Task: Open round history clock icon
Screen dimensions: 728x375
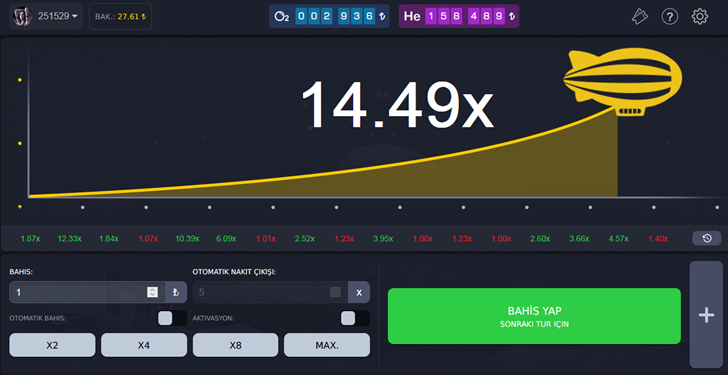Action: [707, 238]
